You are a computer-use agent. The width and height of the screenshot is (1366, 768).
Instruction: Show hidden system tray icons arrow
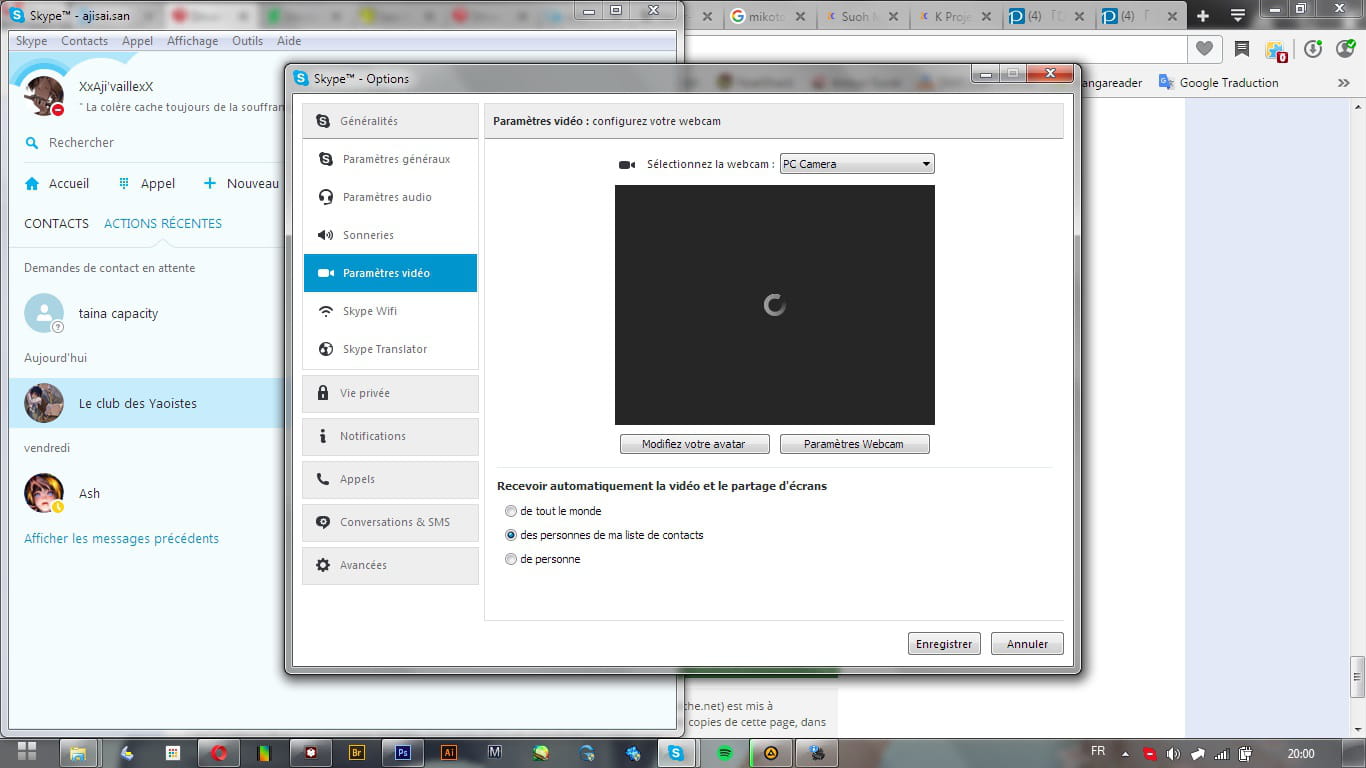(x=1125, y=754)
